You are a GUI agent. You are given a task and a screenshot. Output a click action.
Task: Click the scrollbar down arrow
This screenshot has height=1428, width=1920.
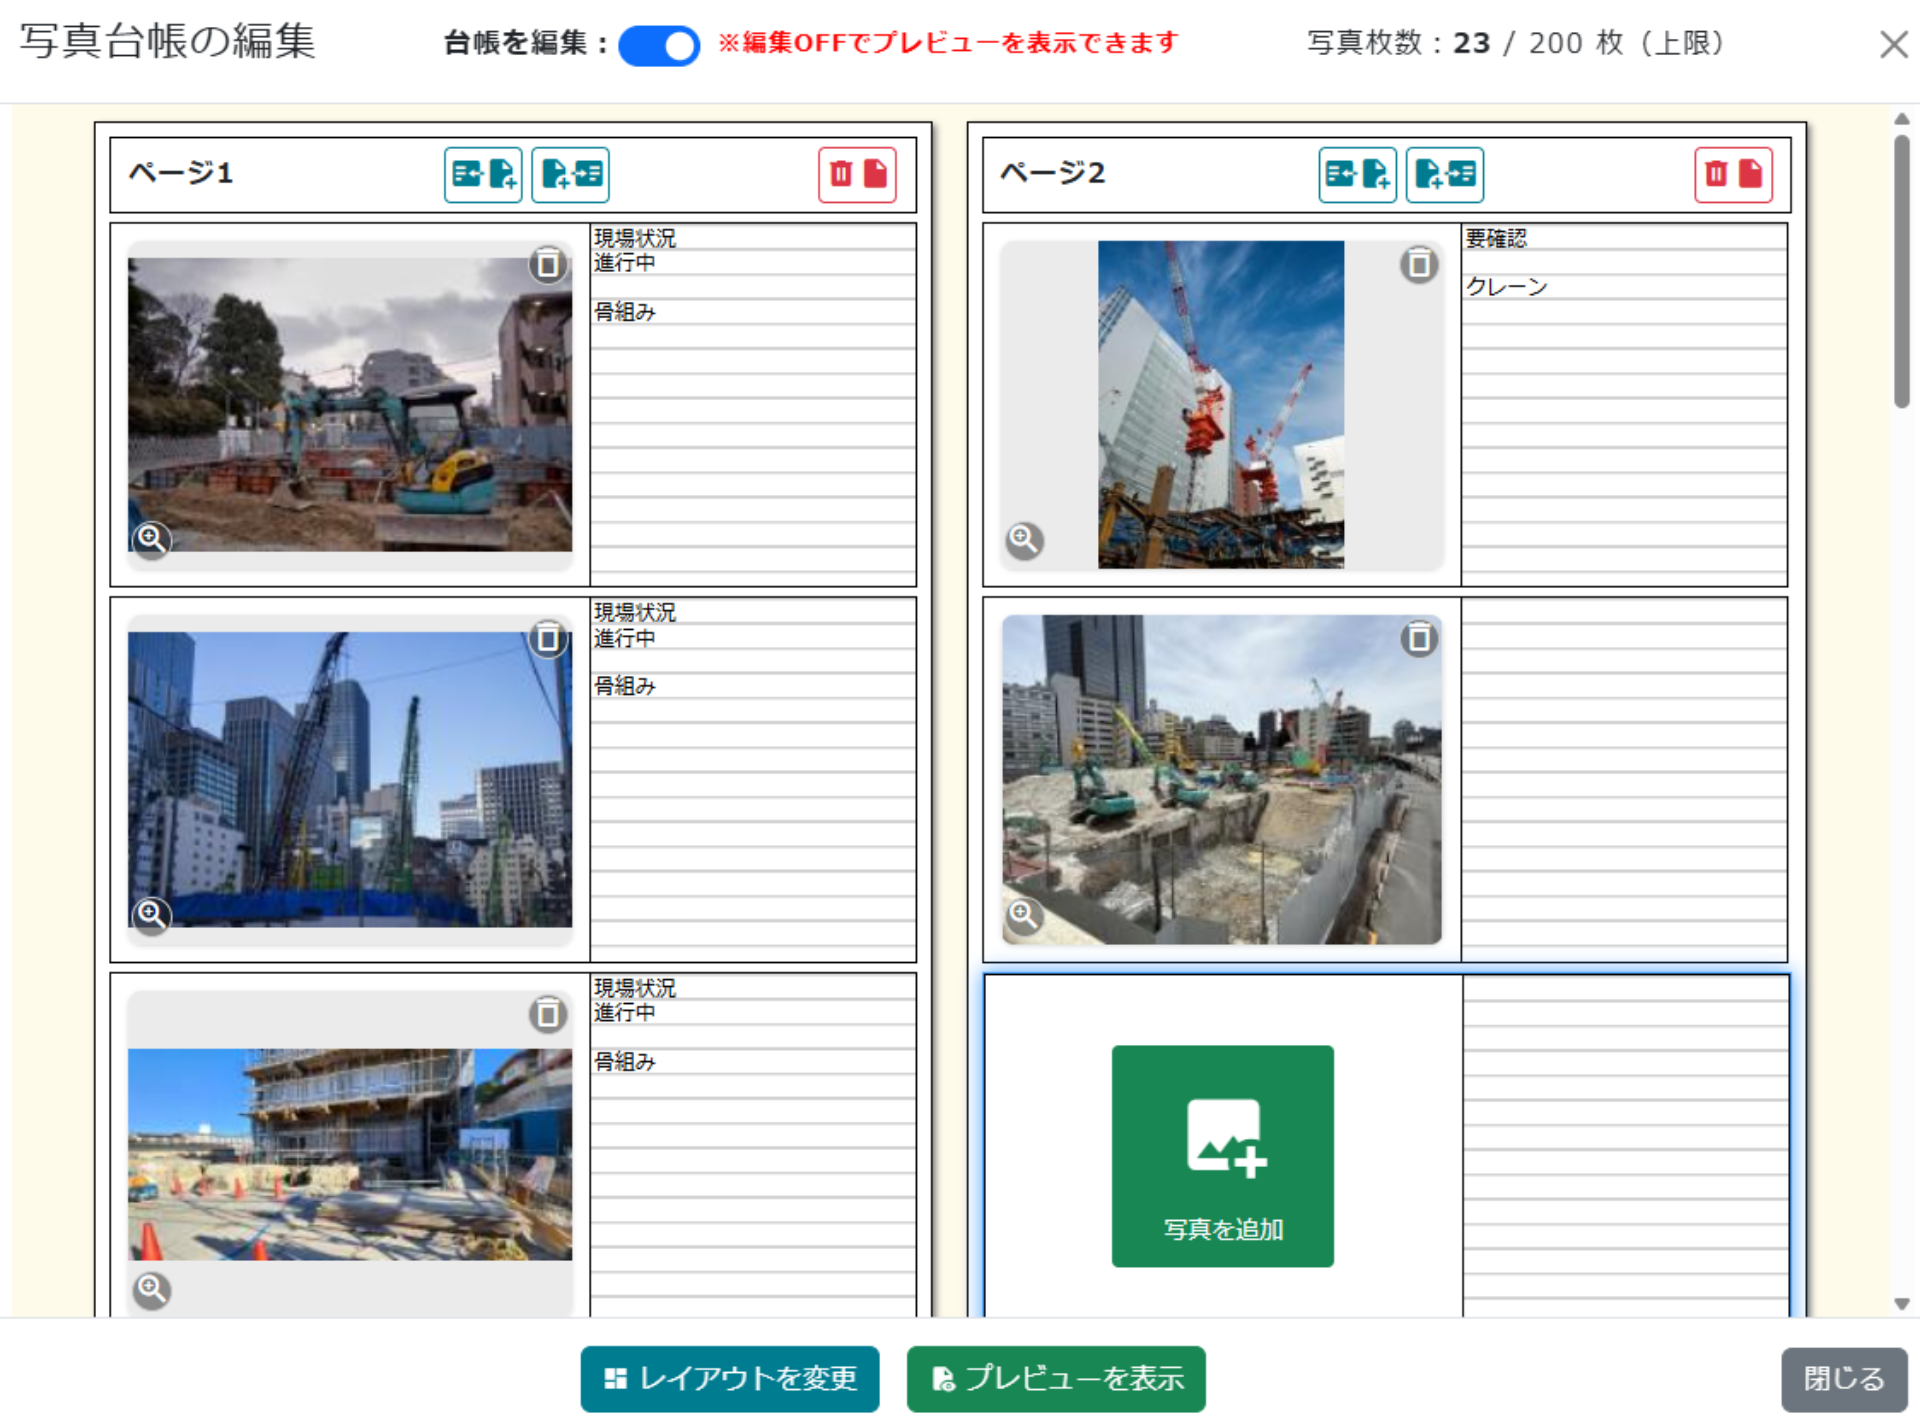coord(1901,1303)
